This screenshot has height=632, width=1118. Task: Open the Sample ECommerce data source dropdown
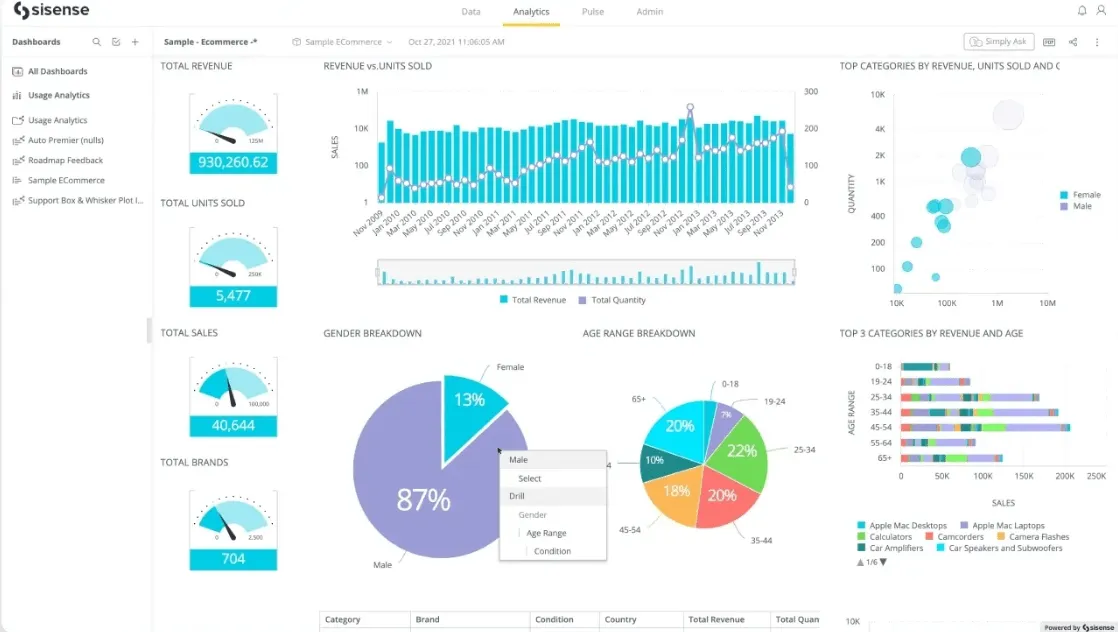point(342,42)
